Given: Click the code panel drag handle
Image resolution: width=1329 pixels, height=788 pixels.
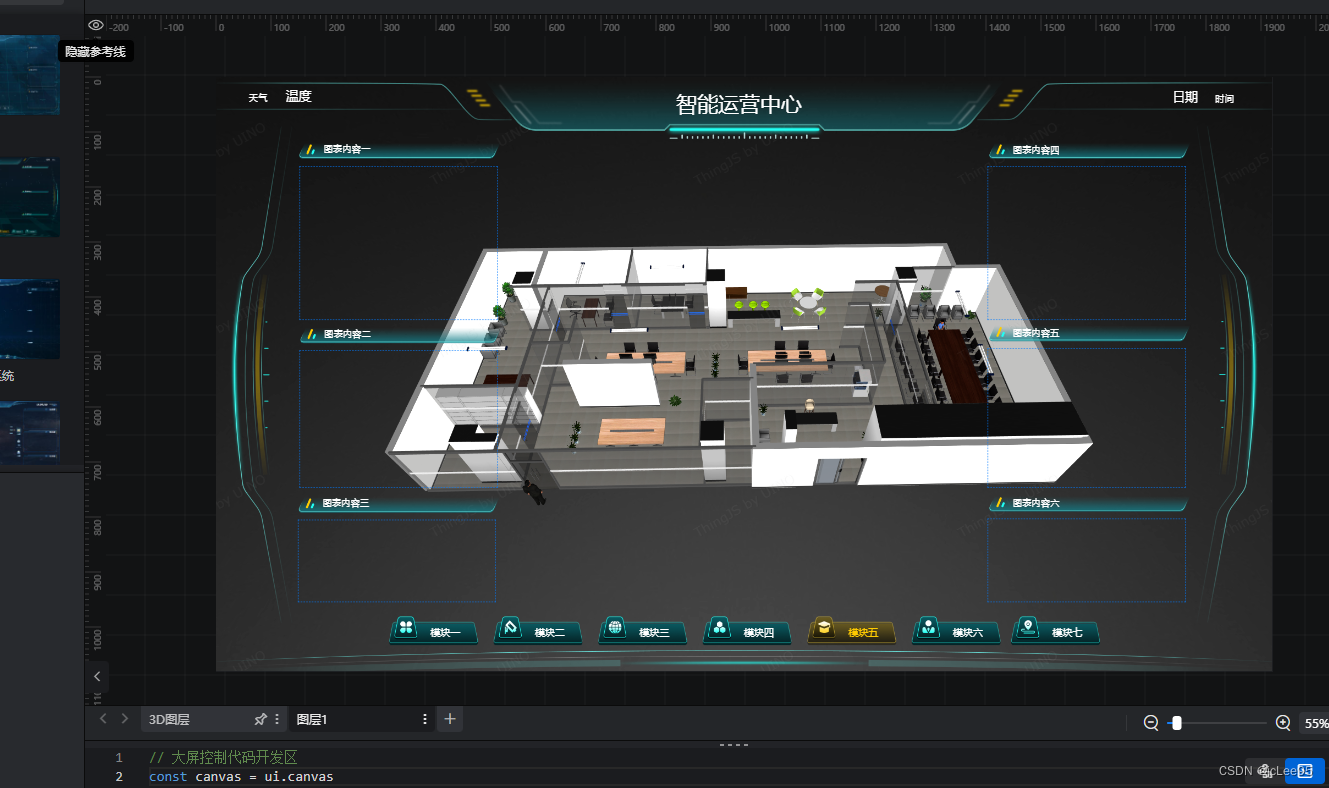Looking at the screenshot, I should point(734,744).
